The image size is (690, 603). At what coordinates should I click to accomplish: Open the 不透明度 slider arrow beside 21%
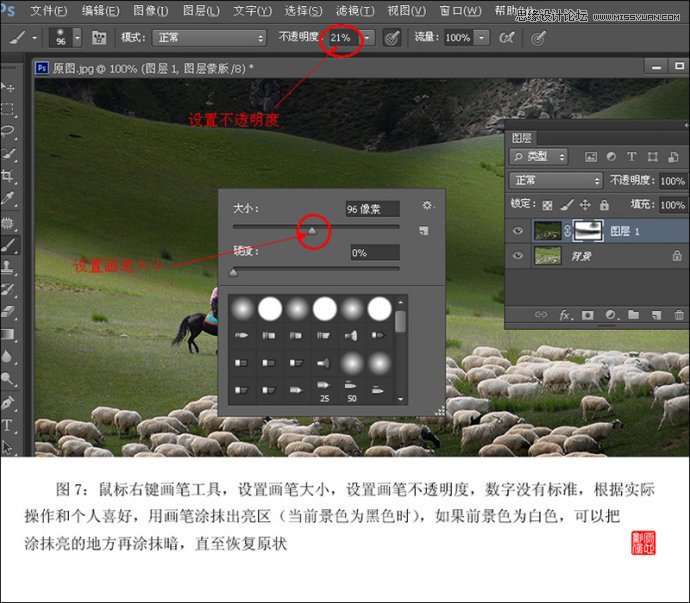[x=367, y=38]
